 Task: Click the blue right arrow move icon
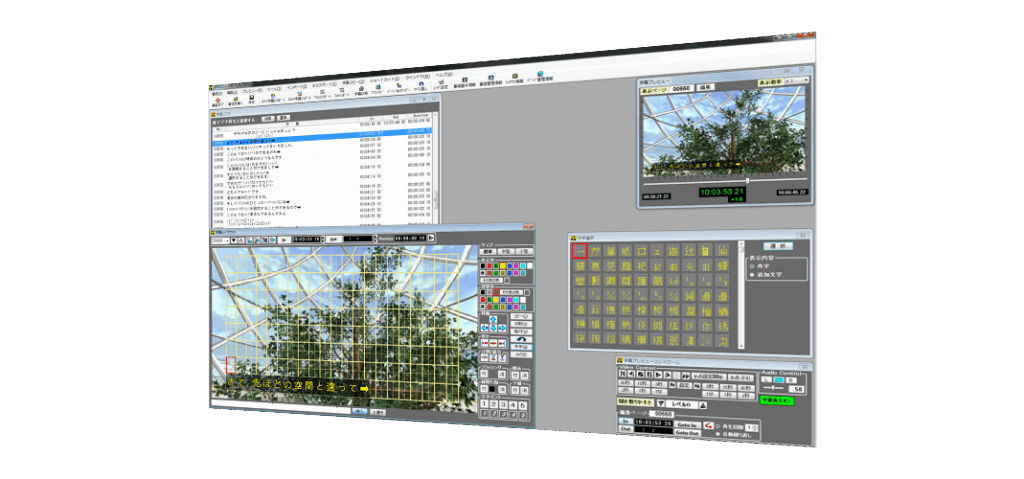[x=502, y=327]
